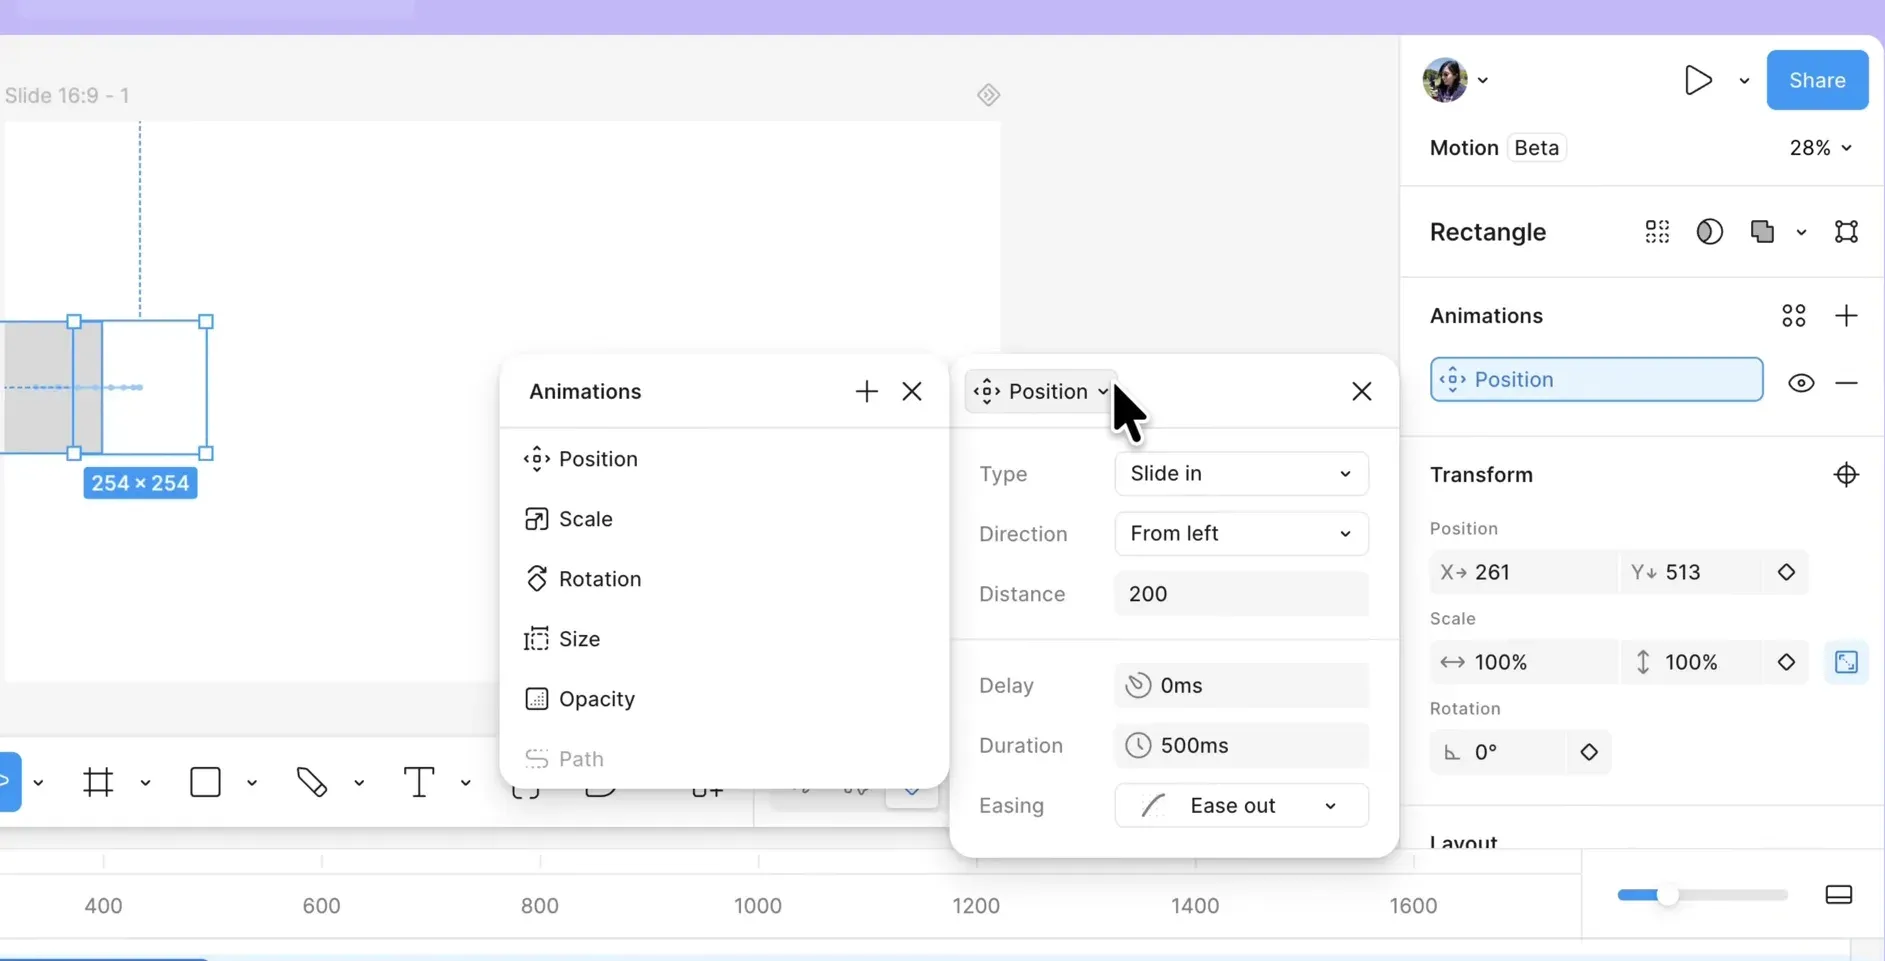Click the add animation plus icon in right panel
Screen dimensions: 1885x961
(x=1846, y=316)
